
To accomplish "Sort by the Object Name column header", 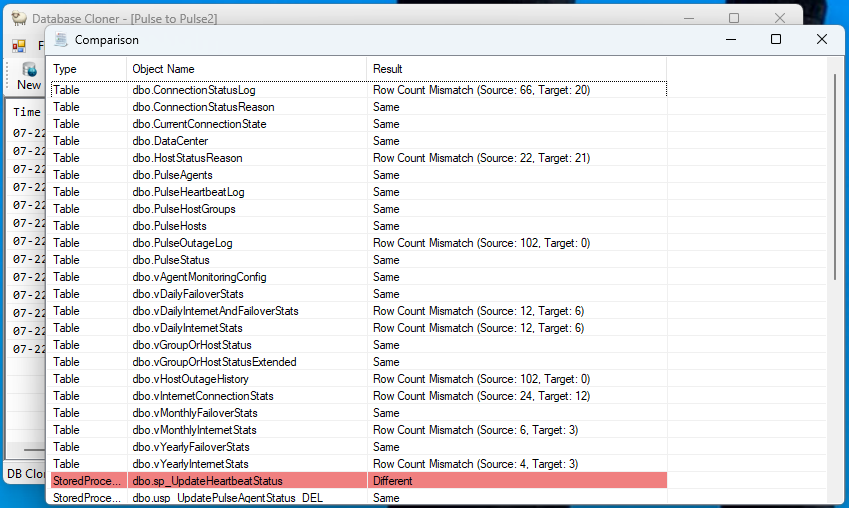I will tap(246, 69).
